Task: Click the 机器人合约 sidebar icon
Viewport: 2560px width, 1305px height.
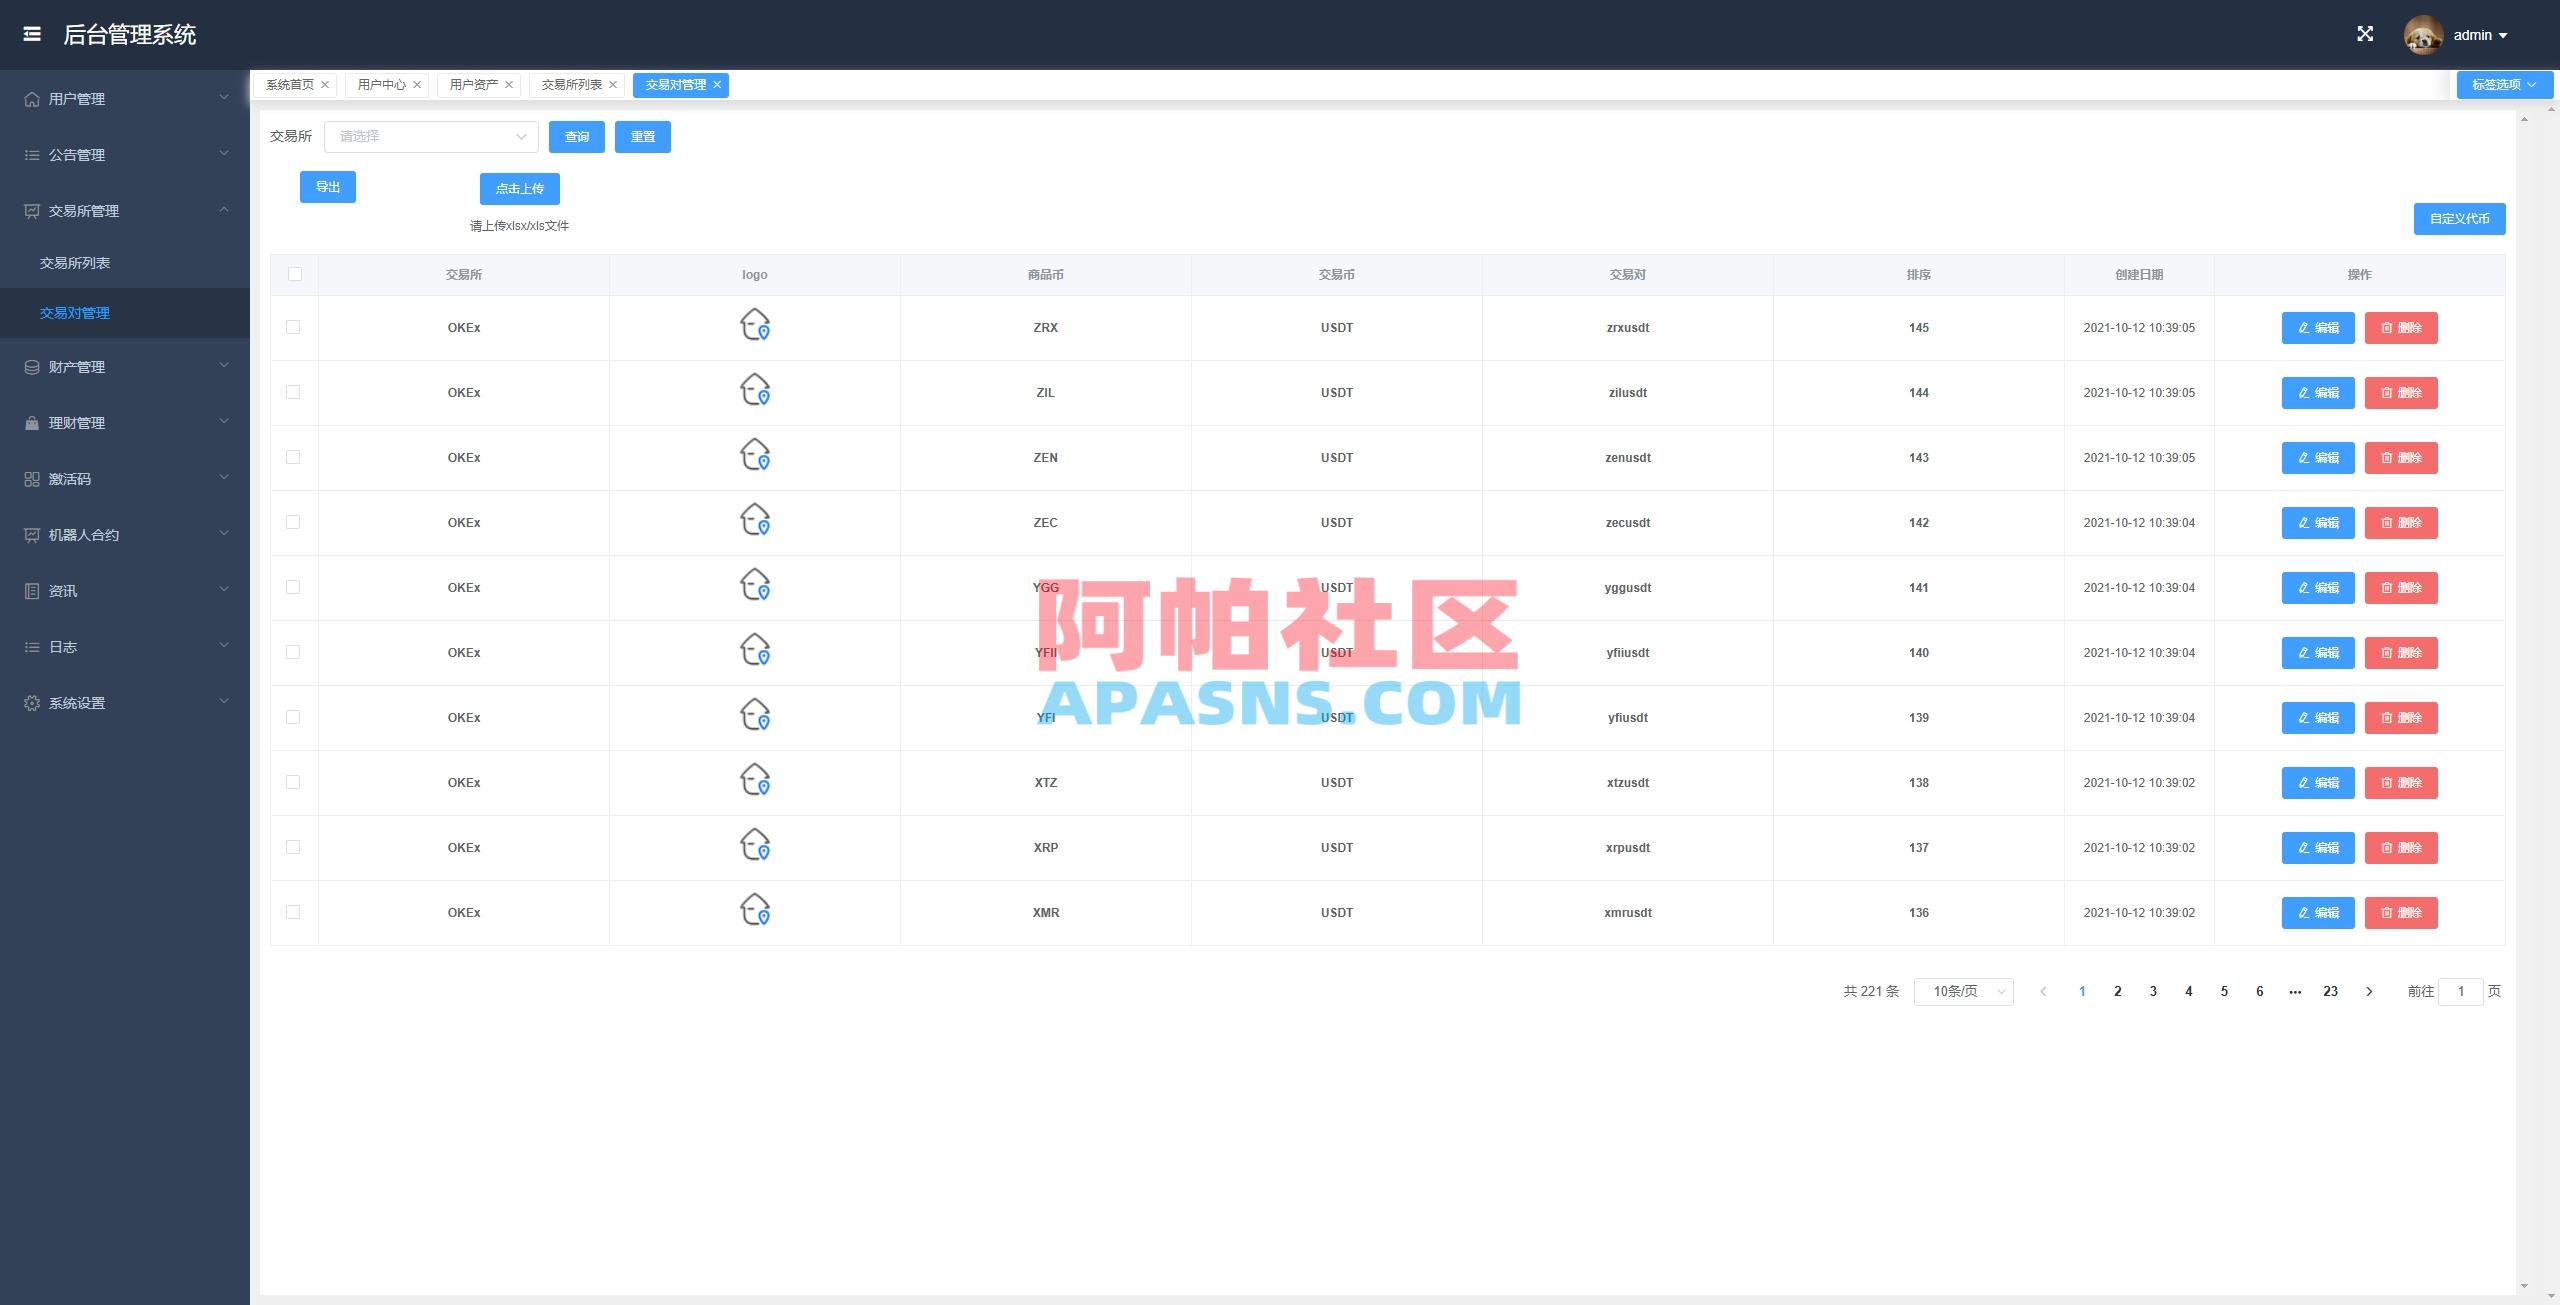Action: (30, 535)
